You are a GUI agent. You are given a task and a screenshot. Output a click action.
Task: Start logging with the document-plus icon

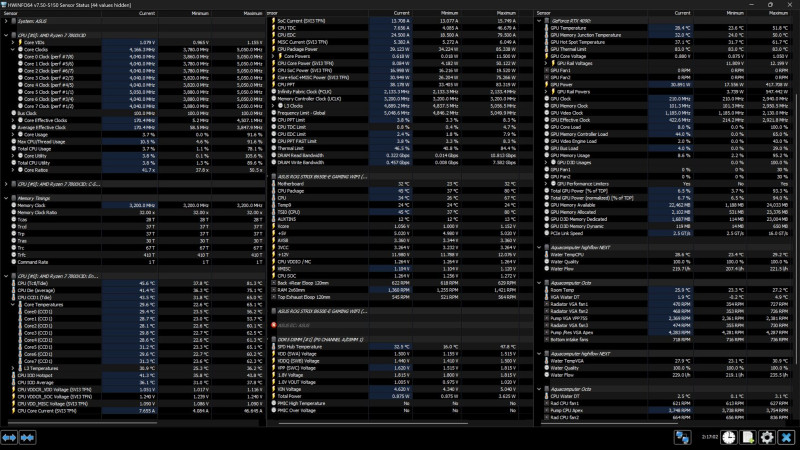click(x=748, y=437)
